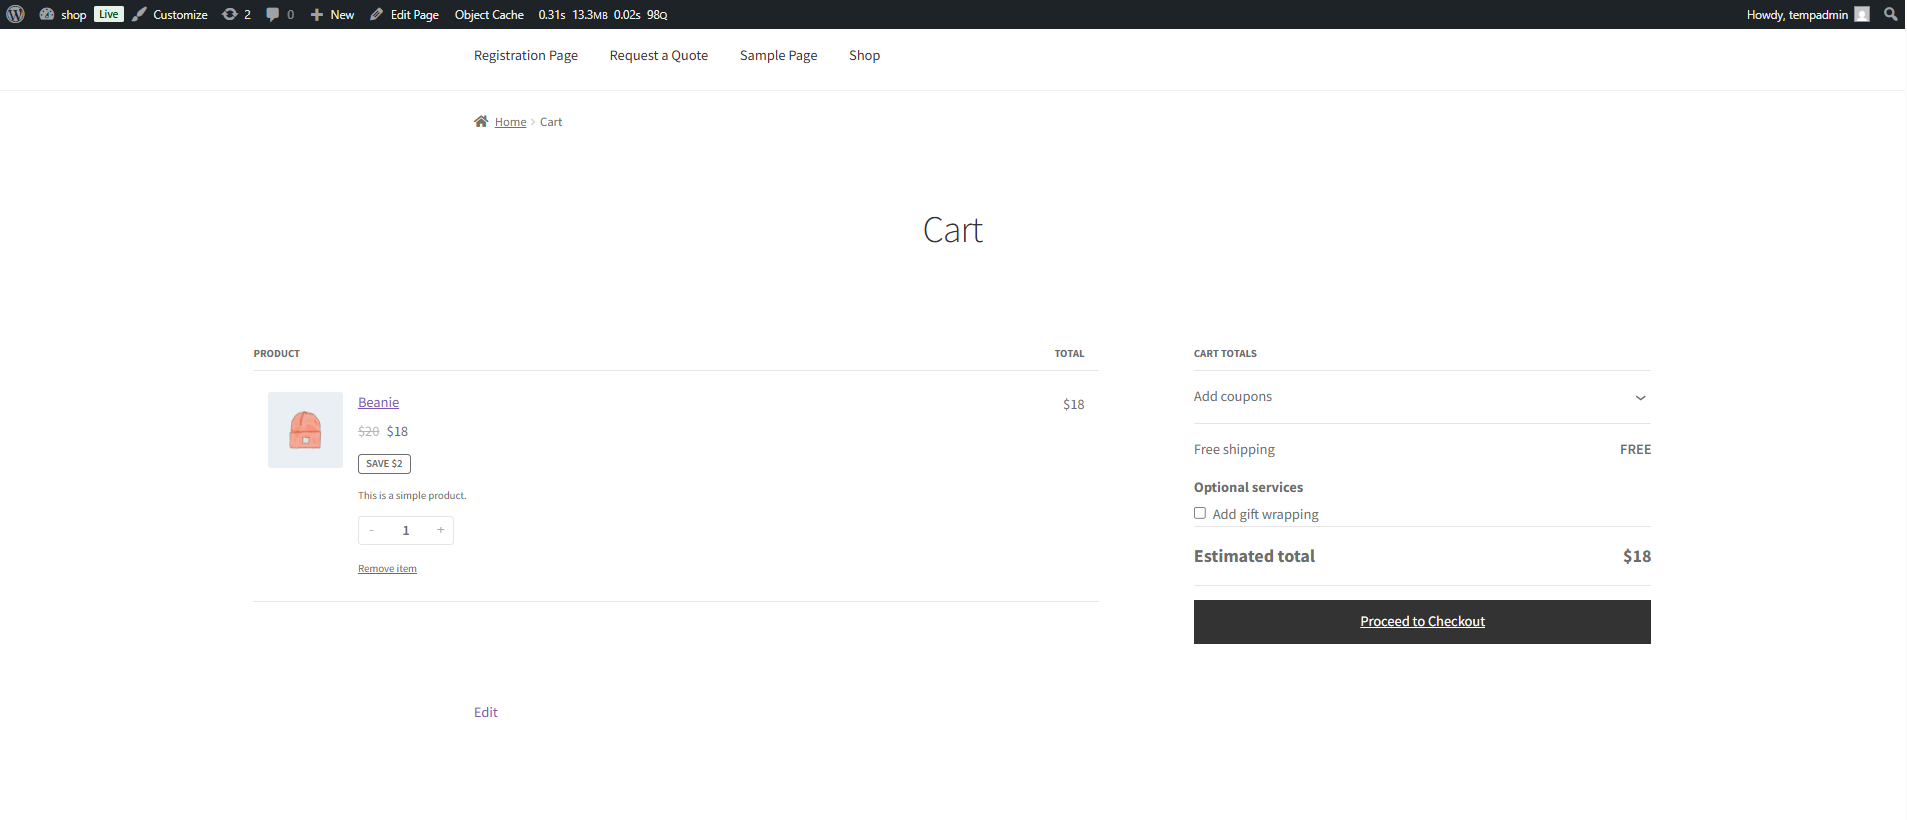Click the Cart page heading
The image size is (1907, 820).
(953, 231)
